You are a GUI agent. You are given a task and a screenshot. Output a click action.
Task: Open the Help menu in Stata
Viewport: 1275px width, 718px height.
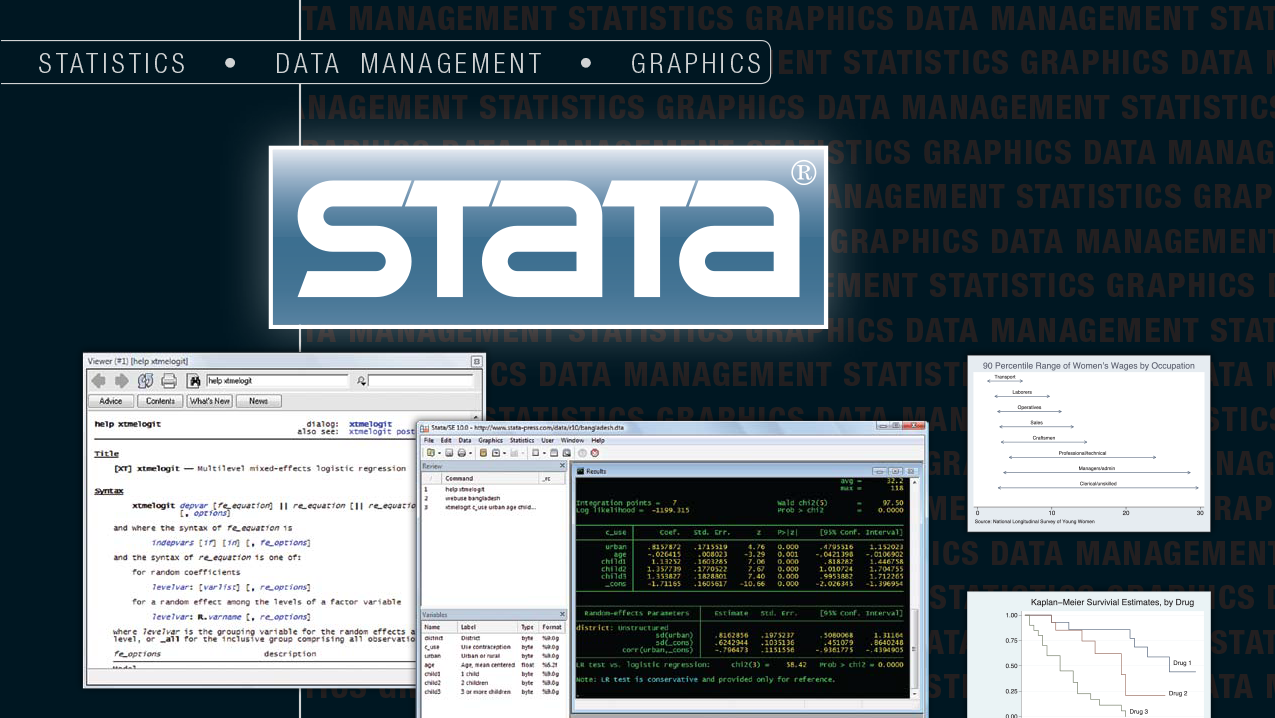point(598,440)
